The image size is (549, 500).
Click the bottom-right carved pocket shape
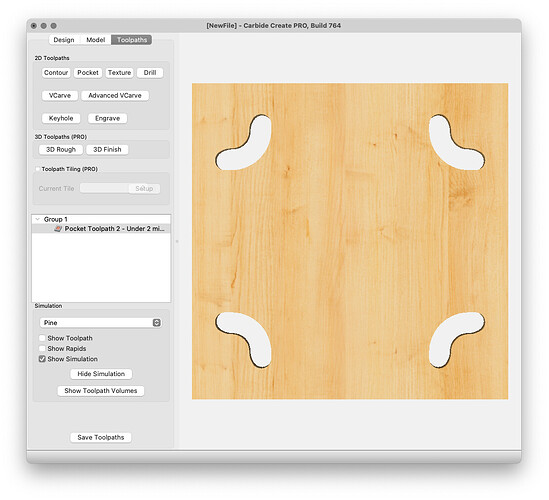(x=457, y=340)
